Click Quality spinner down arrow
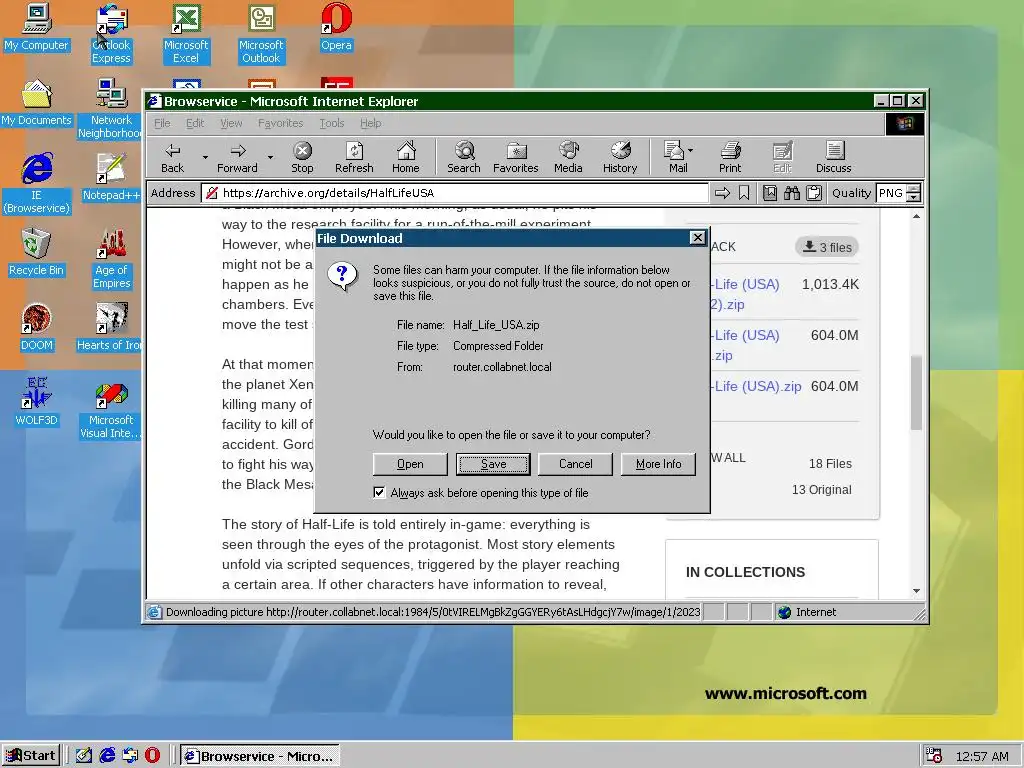1024x768 pixels. [914, 197]
